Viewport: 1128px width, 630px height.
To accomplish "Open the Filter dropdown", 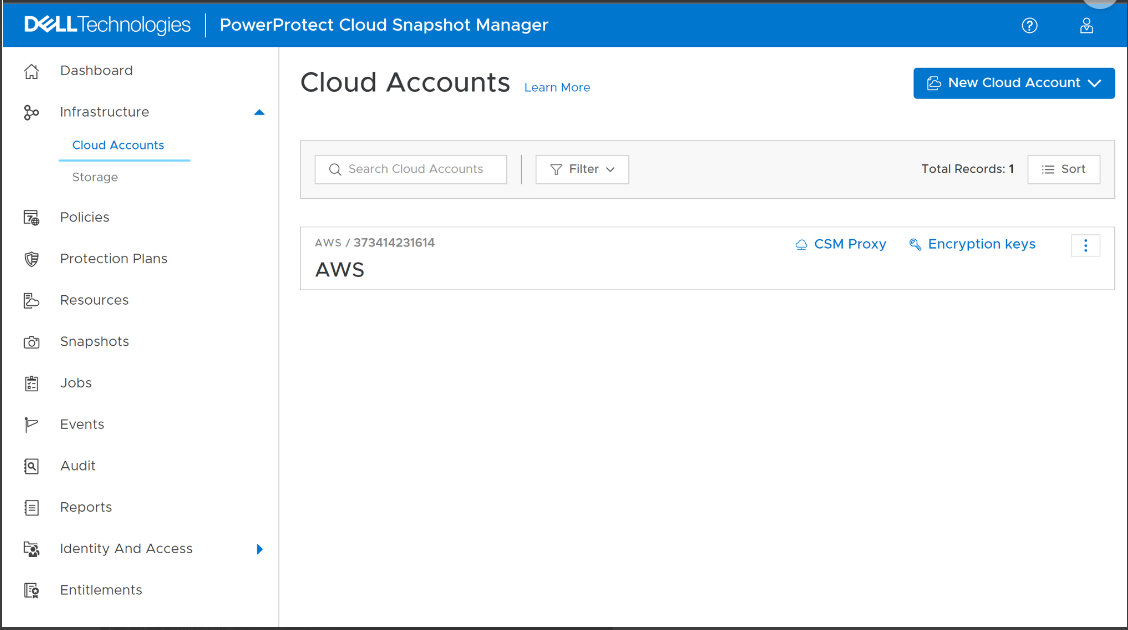I will [x=582, y=170].
